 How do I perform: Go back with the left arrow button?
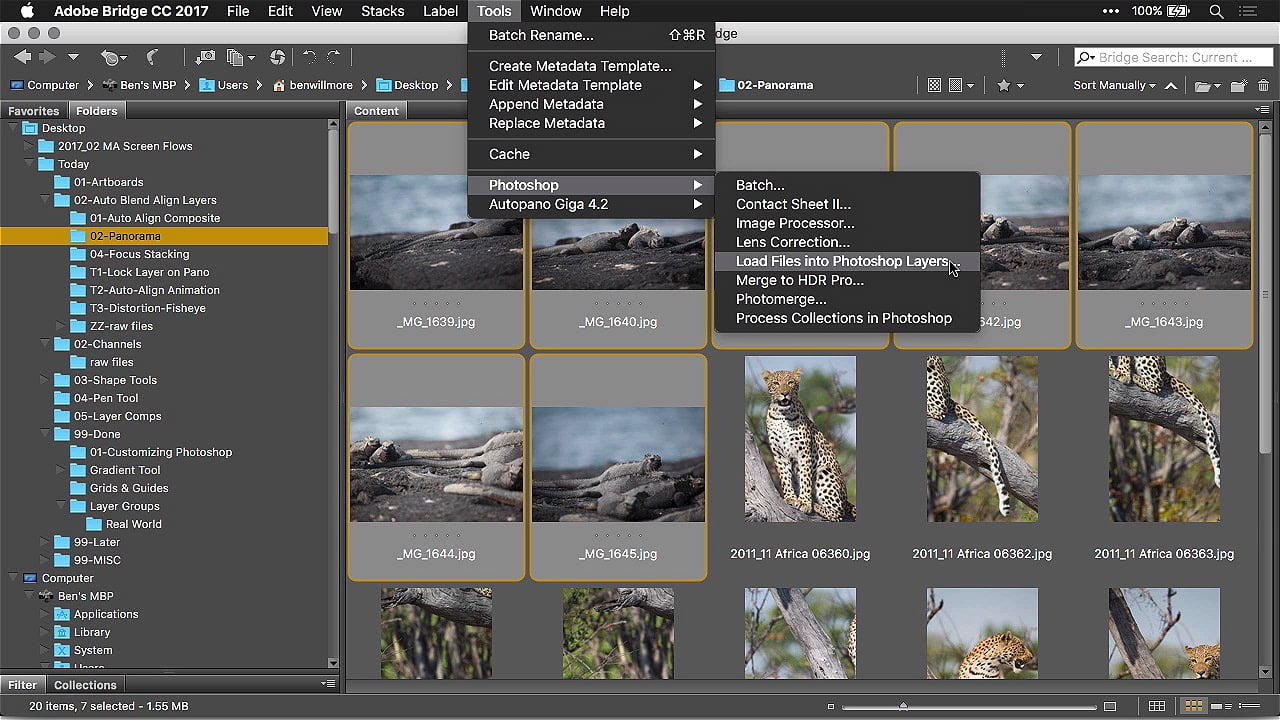point(22,58)
